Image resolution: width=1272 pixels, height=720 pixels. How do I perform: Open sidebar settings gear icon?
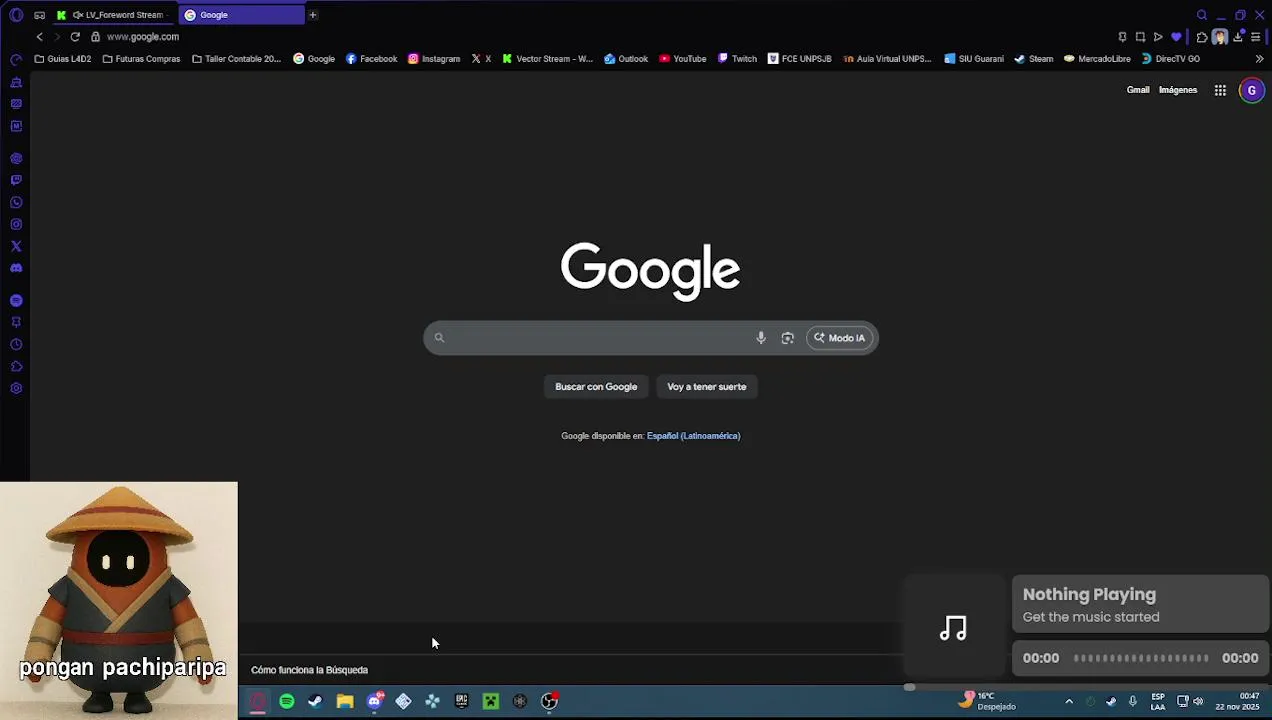click(x=16, y=389)
